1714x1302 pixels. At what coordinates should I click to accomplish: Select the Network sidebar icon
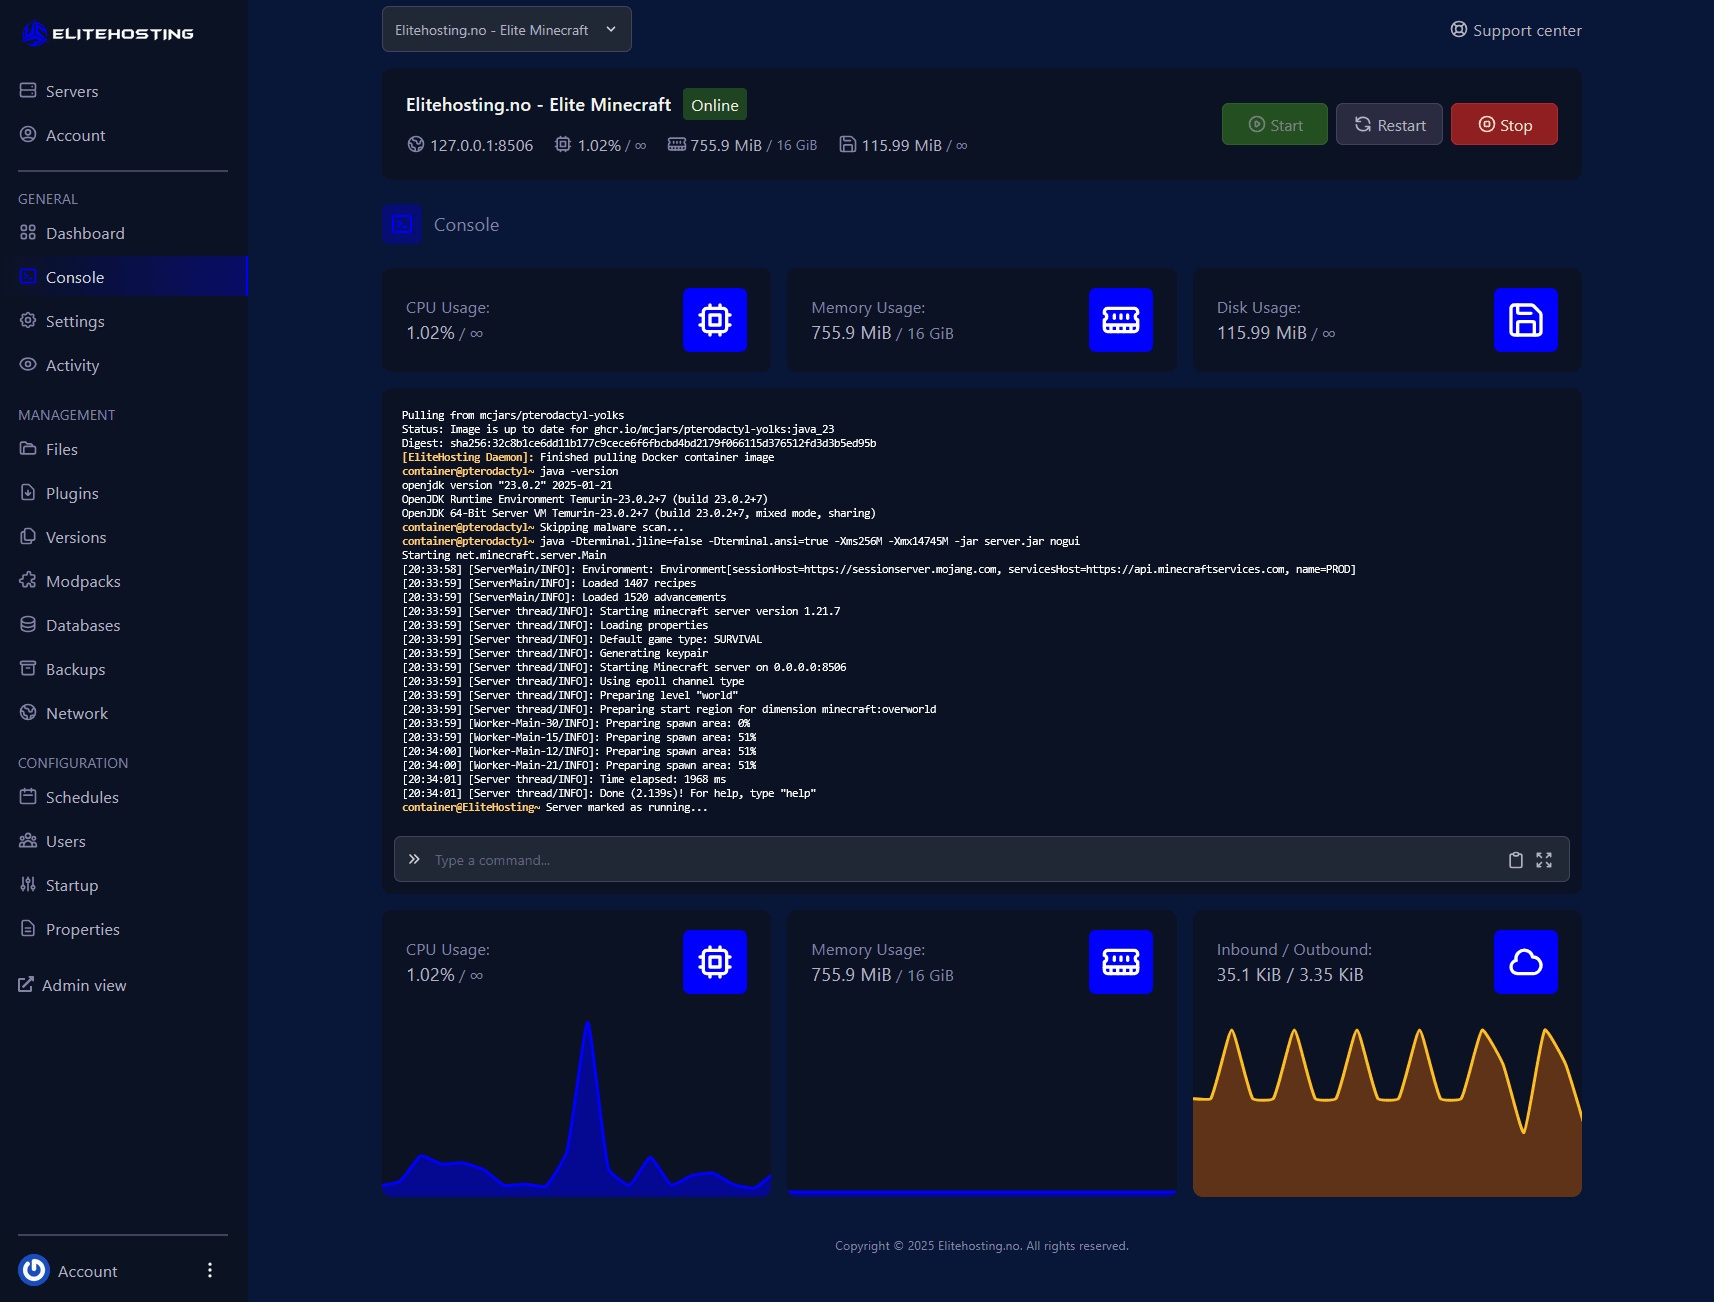(x=29, y=713)
